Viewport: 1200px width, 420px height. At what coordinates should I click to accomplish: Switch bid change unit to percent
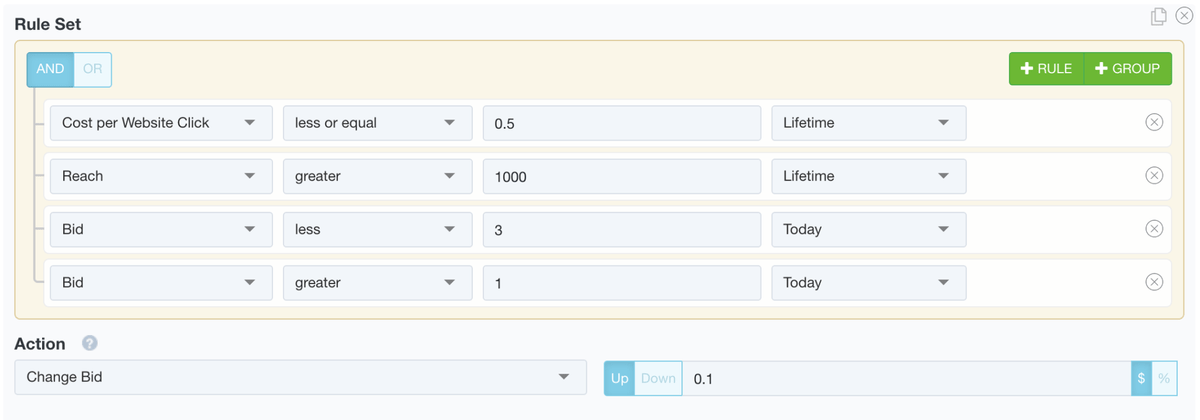click(1164, 378)
